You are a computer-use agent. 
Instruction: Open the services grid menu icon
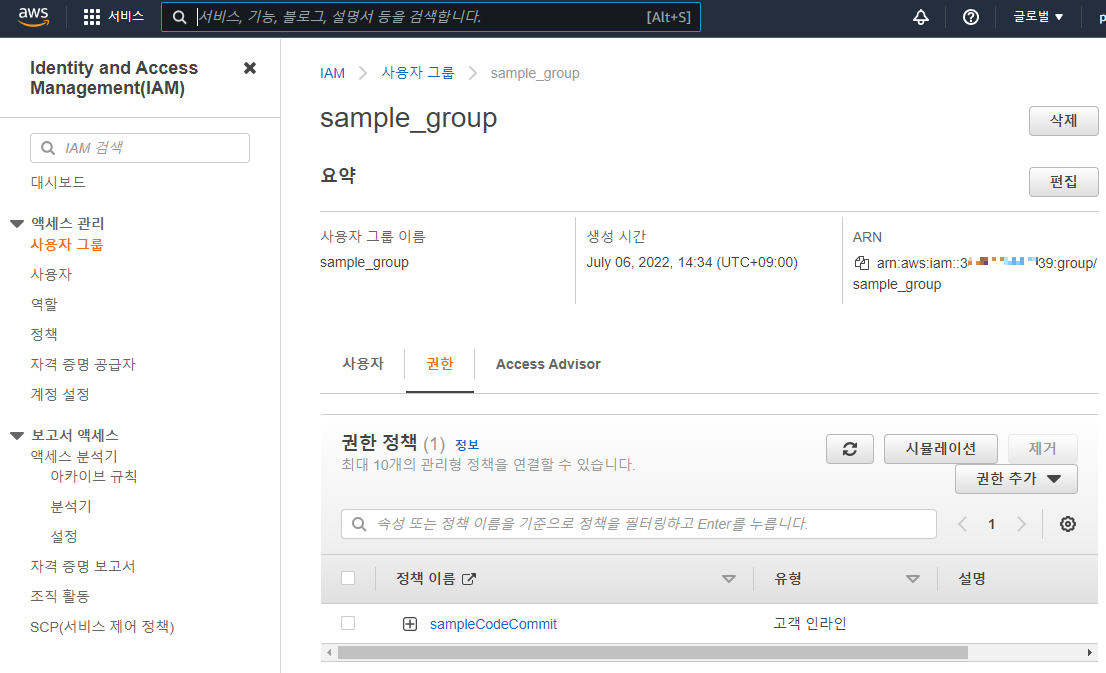(x=92, y=17)
